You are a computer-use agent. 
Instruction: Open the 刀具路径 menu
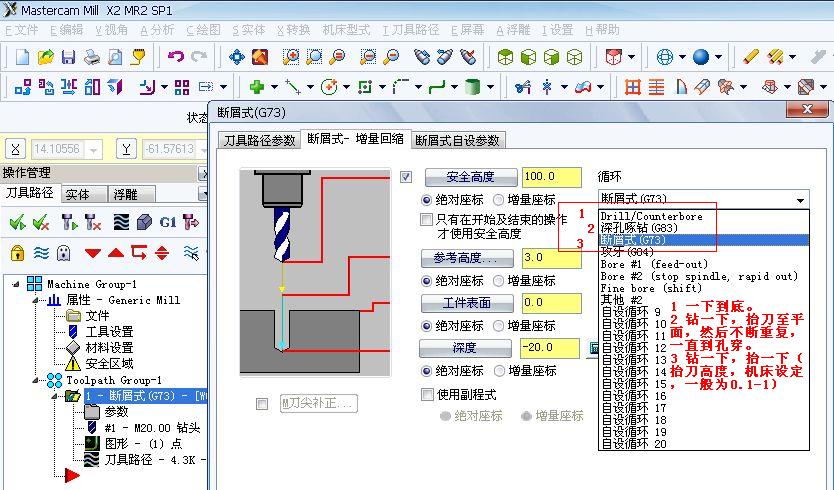tap(411, 30)
